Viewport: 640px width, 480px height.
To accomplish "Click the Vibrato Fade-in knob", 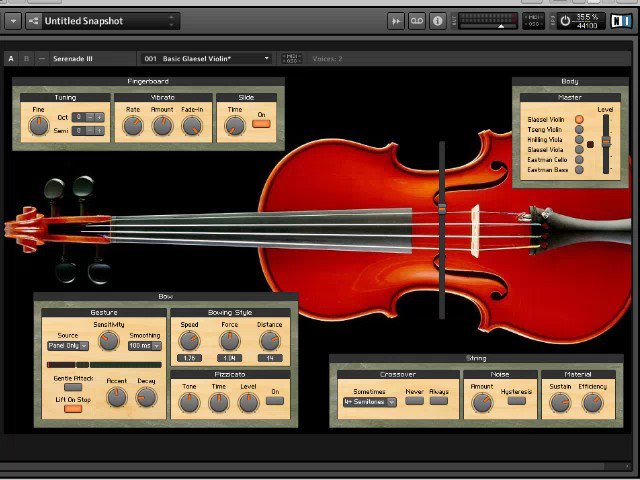I will [x=192, y=126].
